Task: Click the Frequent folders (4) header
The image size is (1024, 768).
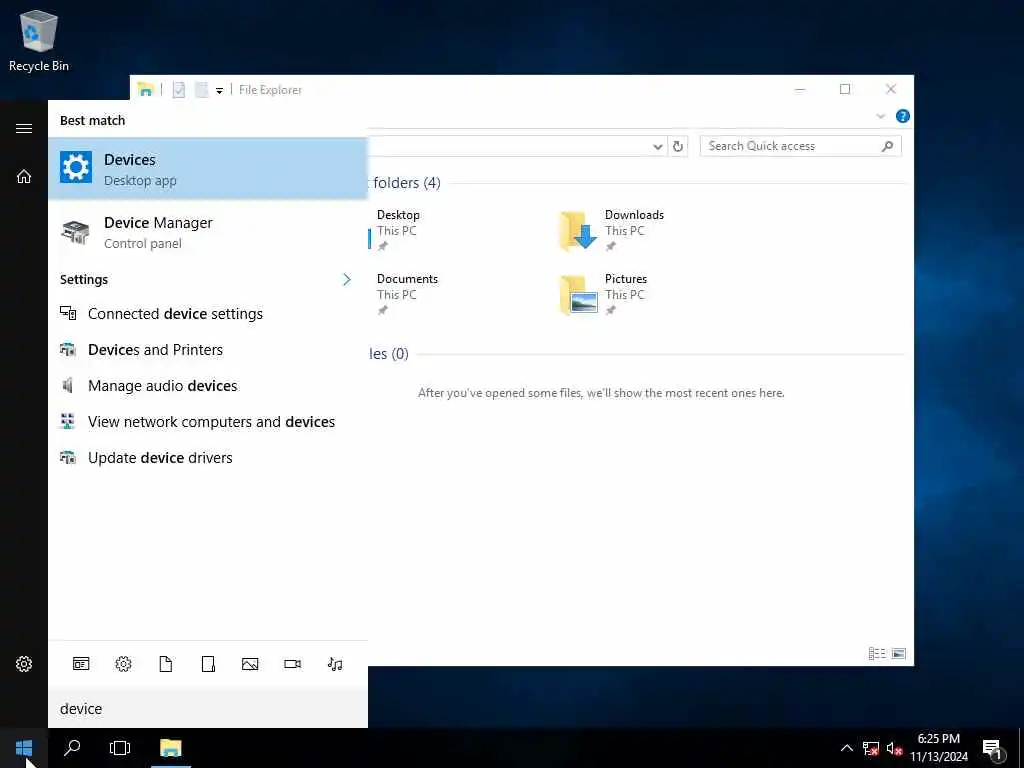Action: click(x=405, y=183)
